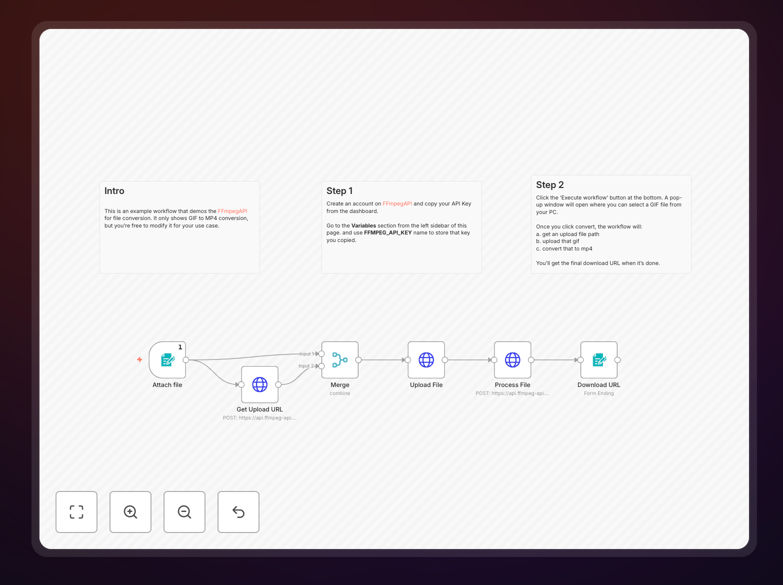Screen dimensions: 783x585
Task: Click the Download URL output connector
Action: pyautogui.click(x=617, y=360)
